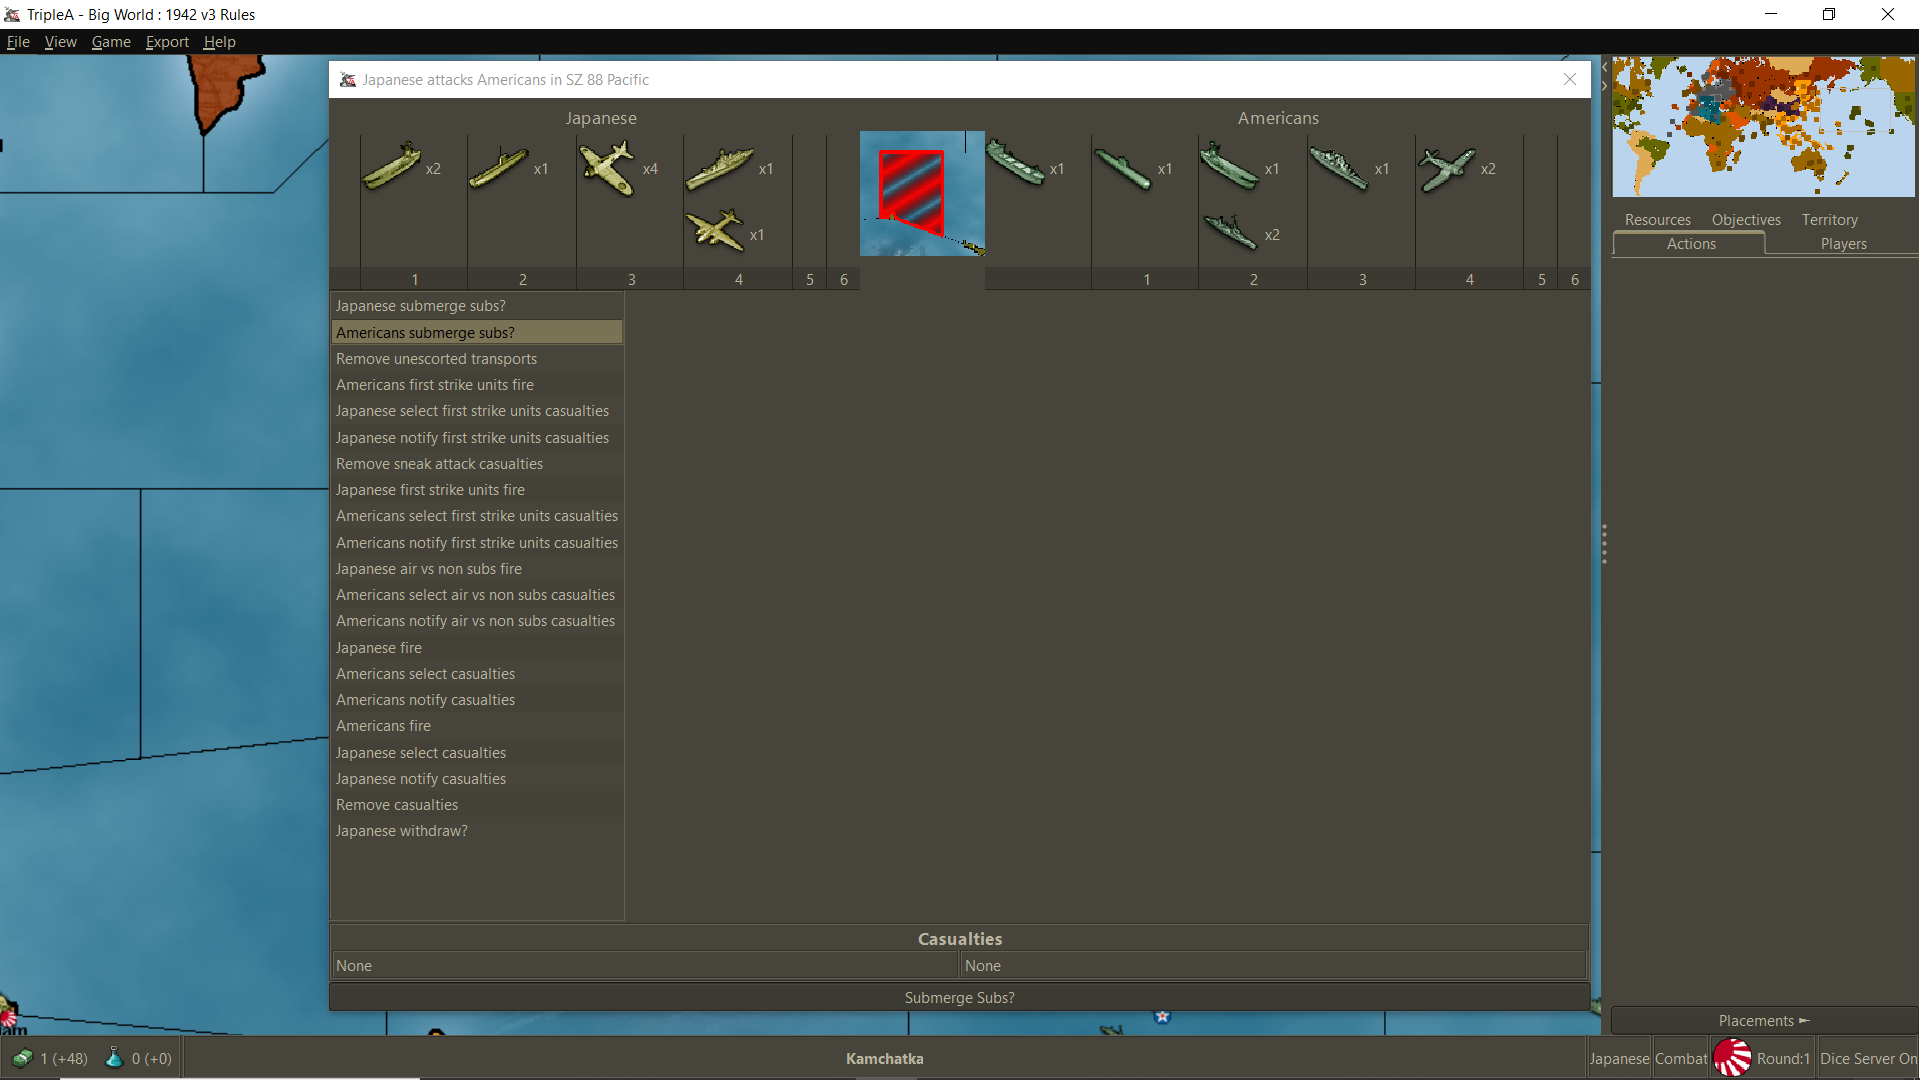This screenshot has width=1920, height=1080.
Task: Click the American aircraft carrier unit icon
Action: pos(1230,166)
